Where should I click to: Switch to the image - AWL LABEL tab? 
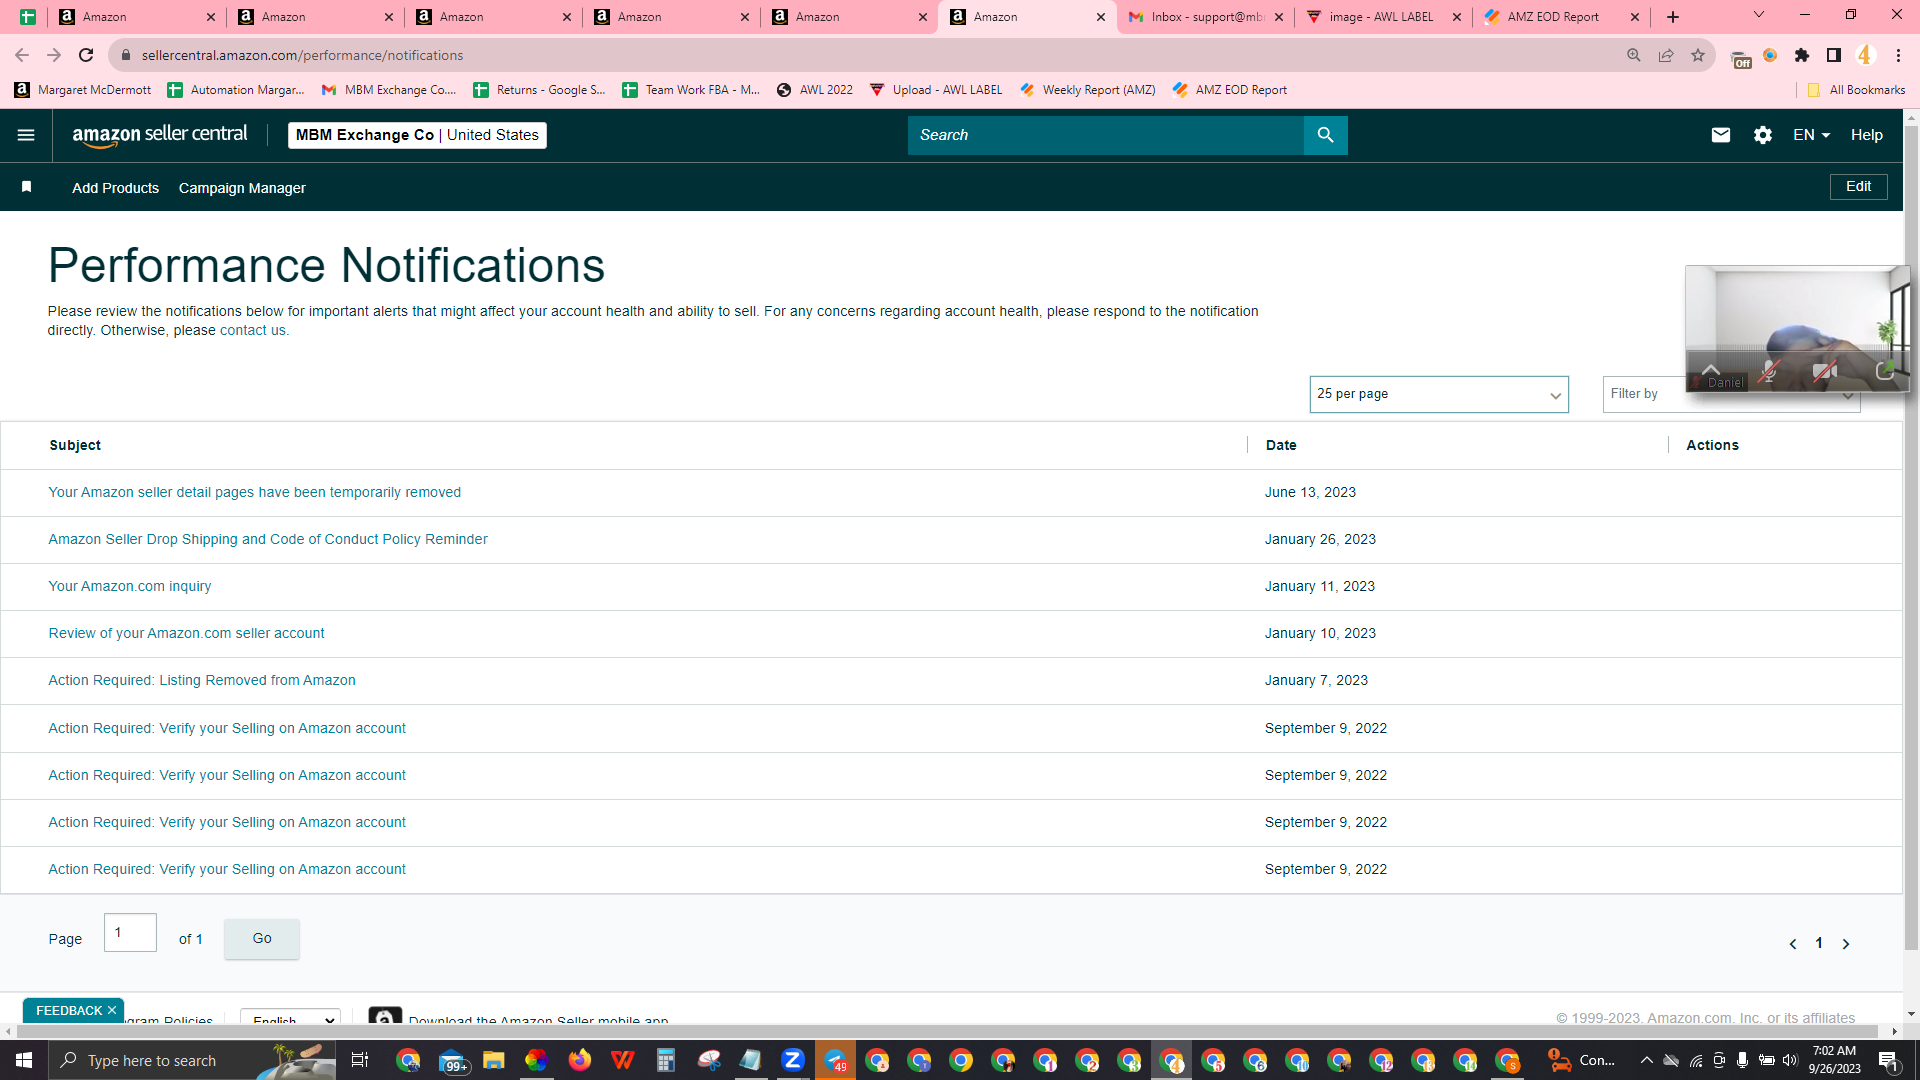pos(1383,17)
